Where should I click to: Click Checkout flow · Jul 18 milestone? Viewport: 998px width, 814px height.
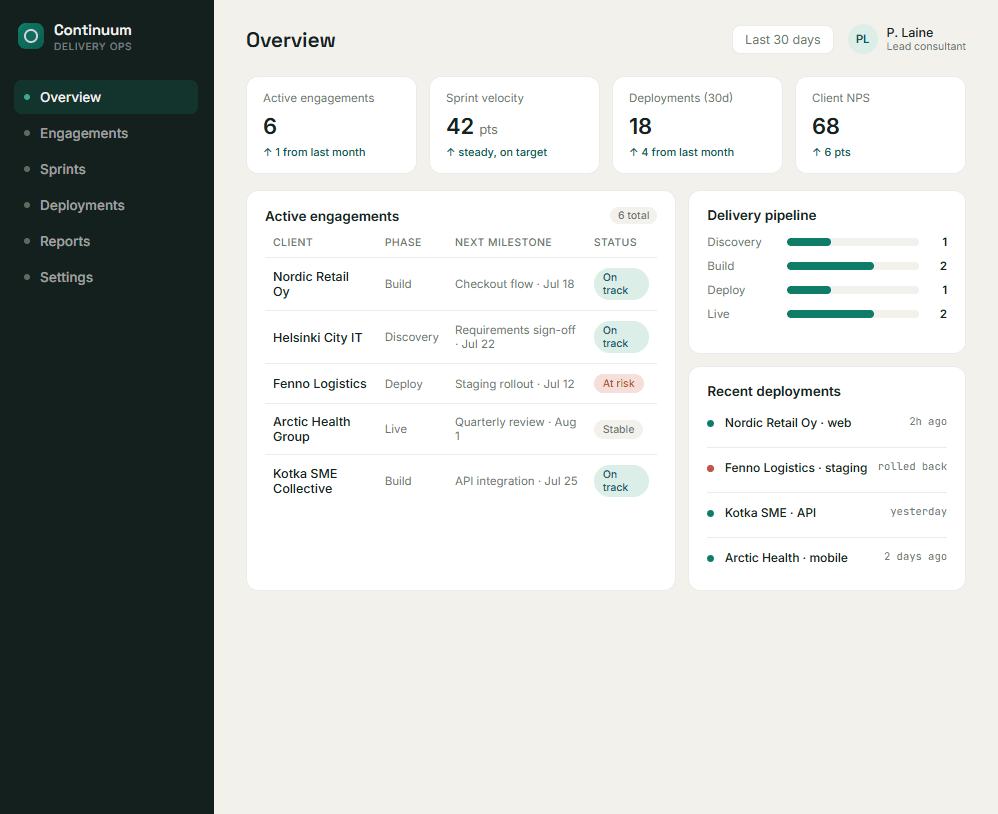tap(514, 284)
